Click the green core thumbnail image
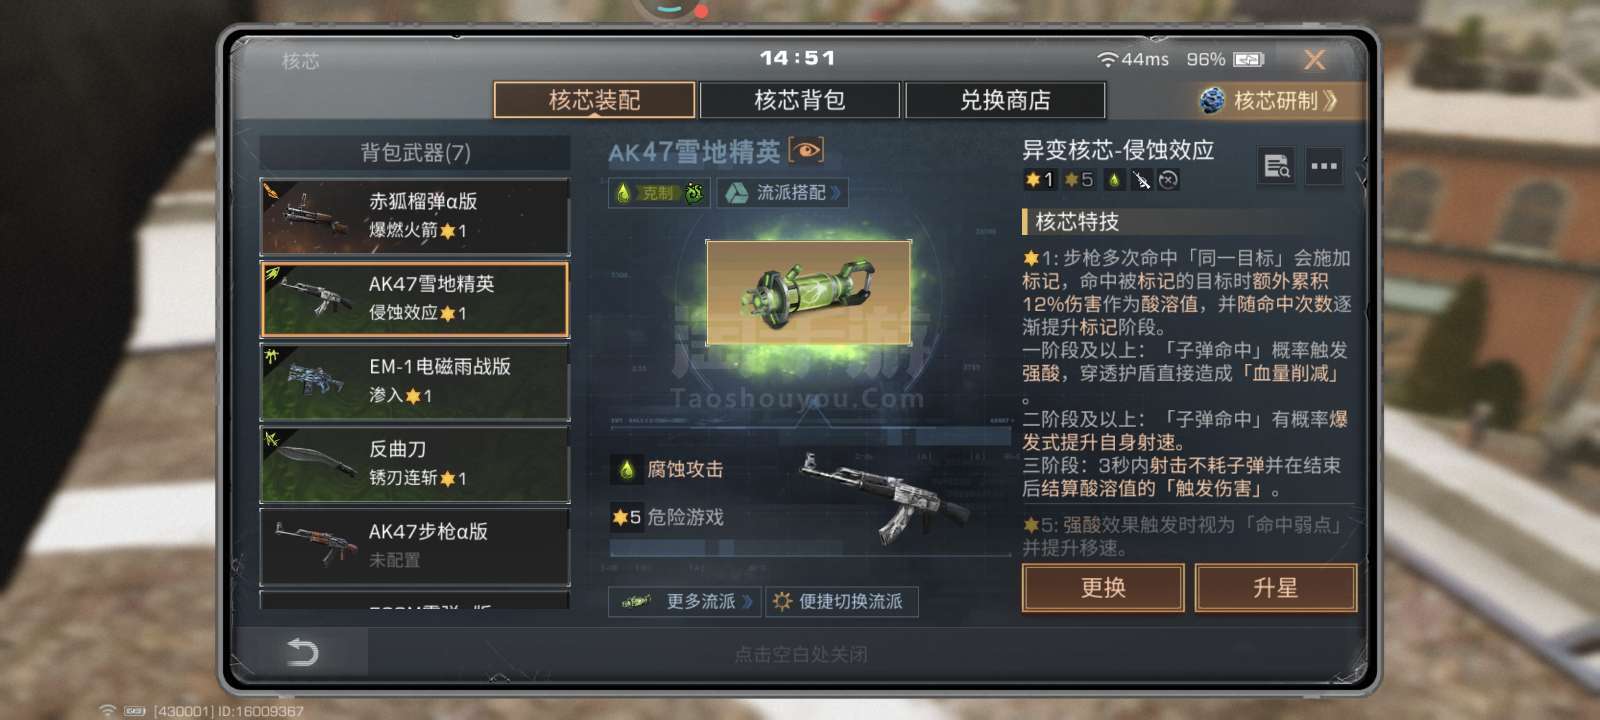This screenshot has width=1600, height=720. (x=808, y=292)
